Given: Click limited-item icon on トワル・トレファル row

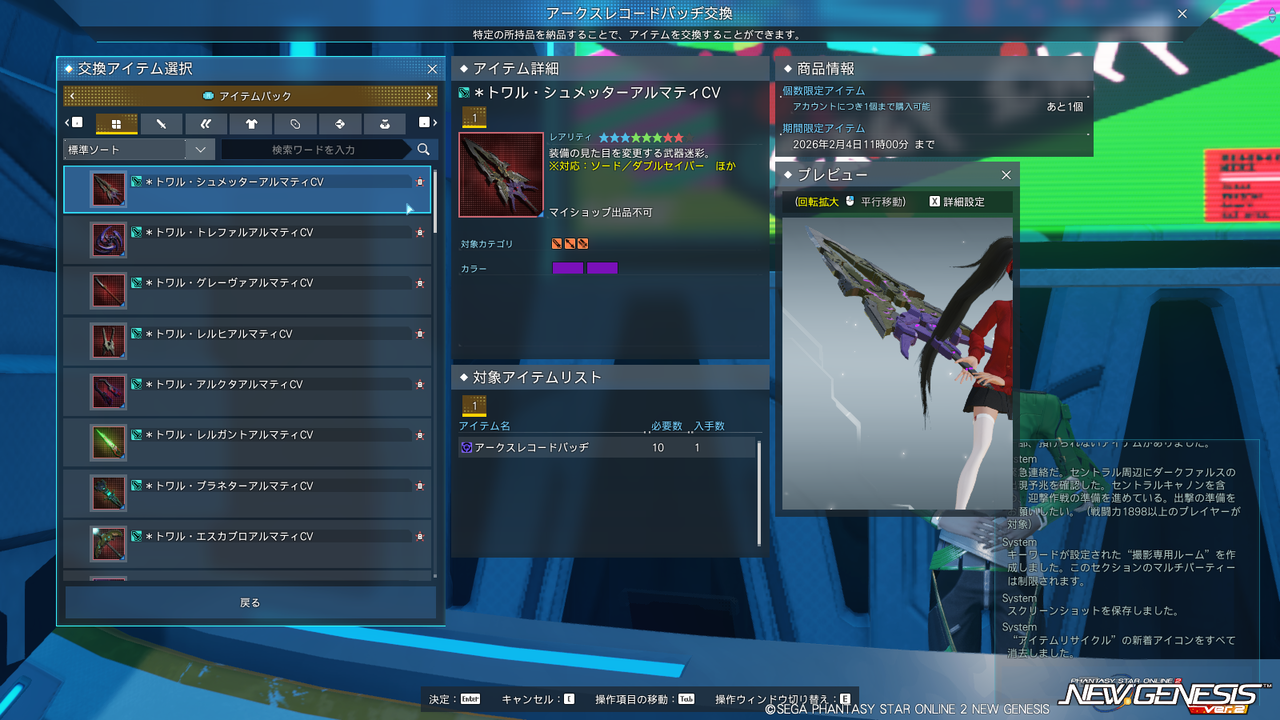Looking at the screenshot, I should 420,232.
